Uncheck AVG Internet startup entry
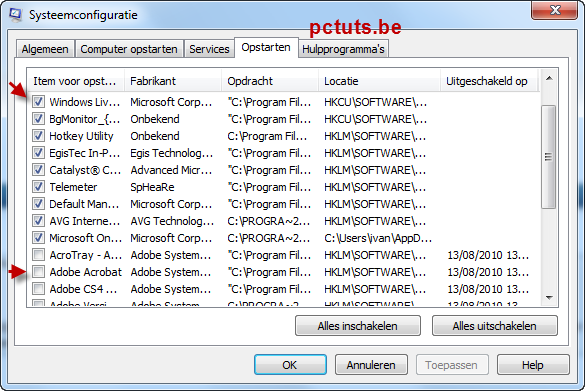This screenshot has width=585, height=391. (x=38, y=220)
